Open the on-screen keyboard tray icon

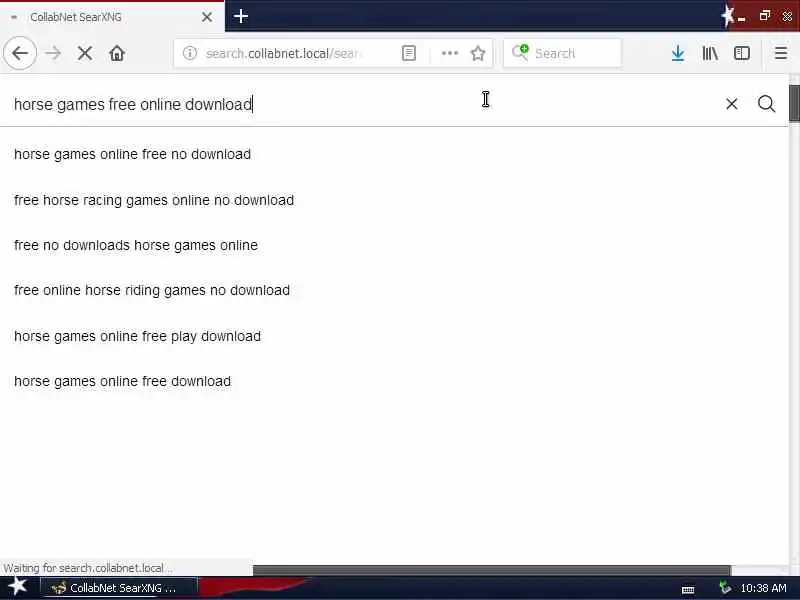pos(688,589)
